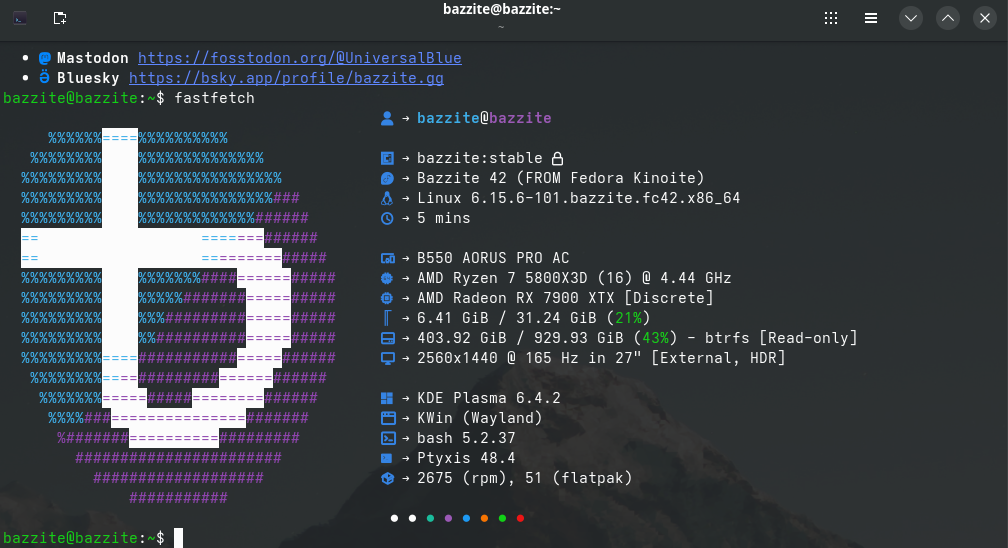
Task: Click the green '43%' disk usage value
Action: [656, 338]
